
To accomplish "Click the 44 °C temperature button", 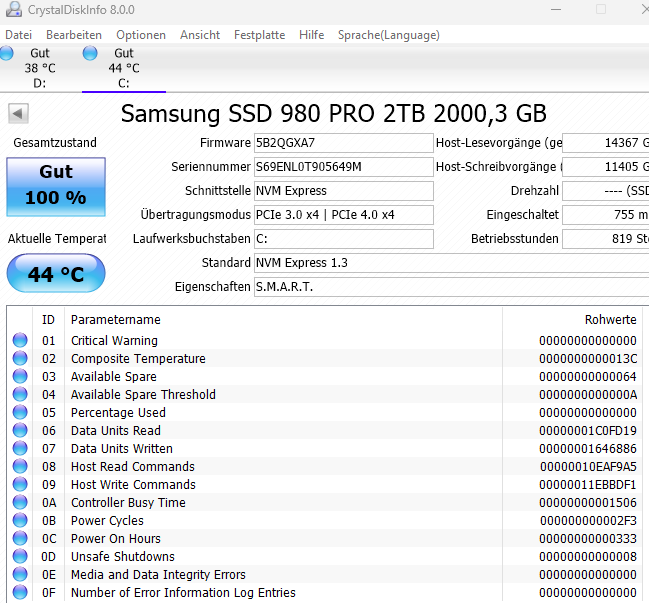I will [x=56, y=274].
